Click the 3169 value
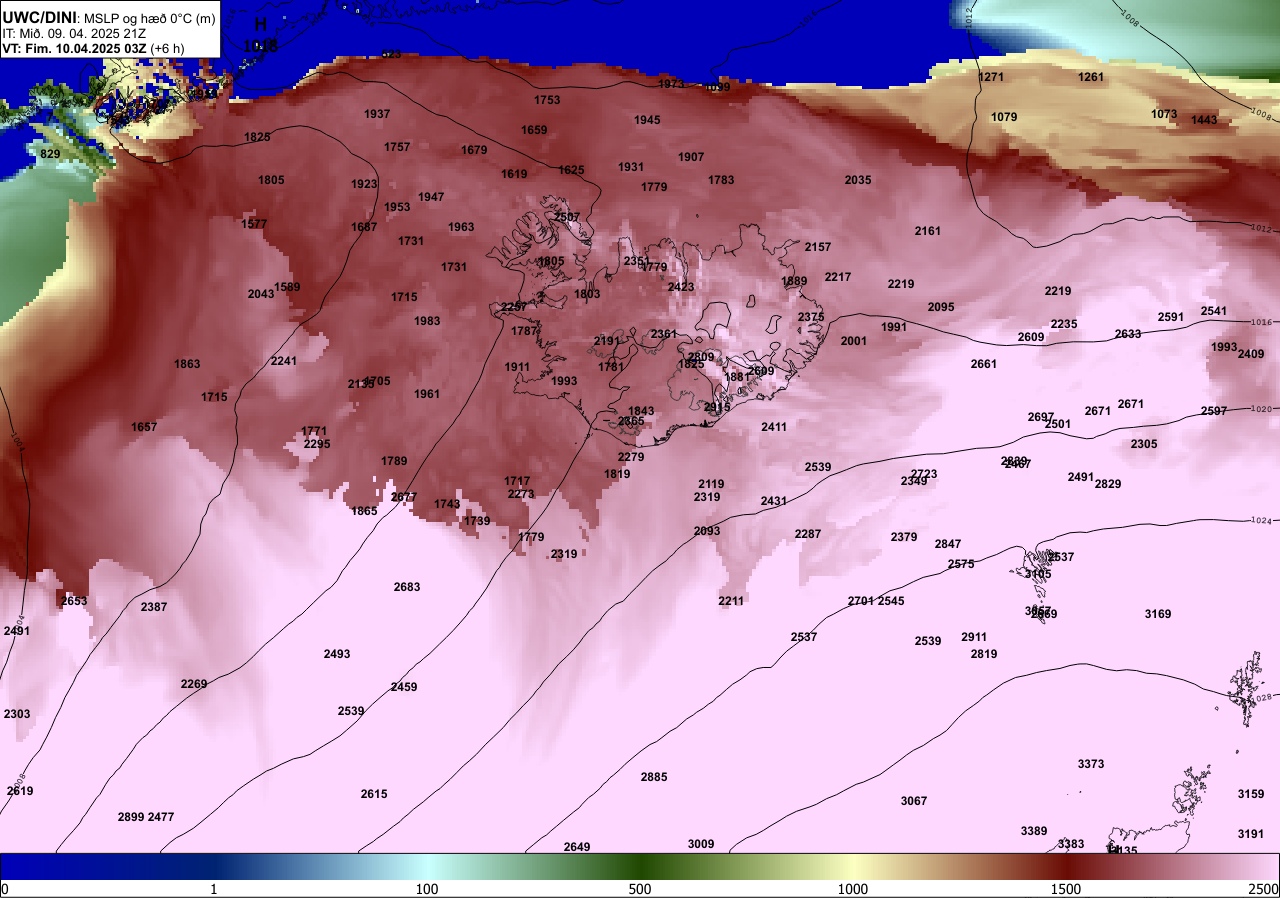Viewport: 1280px width, 898px height. click(1158, 614)
